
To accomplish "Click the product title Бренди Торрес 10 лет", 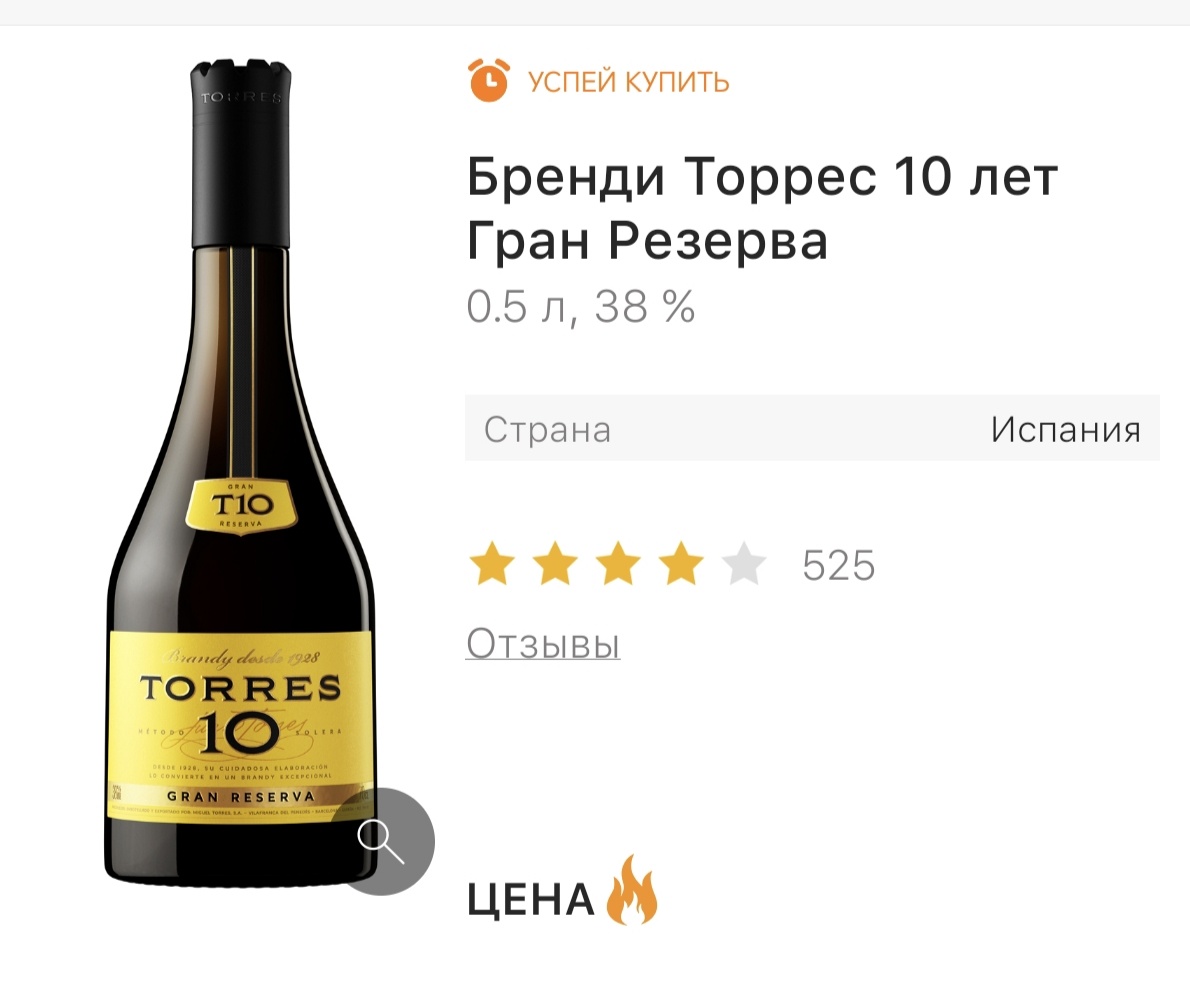I will tap(762, 176).
